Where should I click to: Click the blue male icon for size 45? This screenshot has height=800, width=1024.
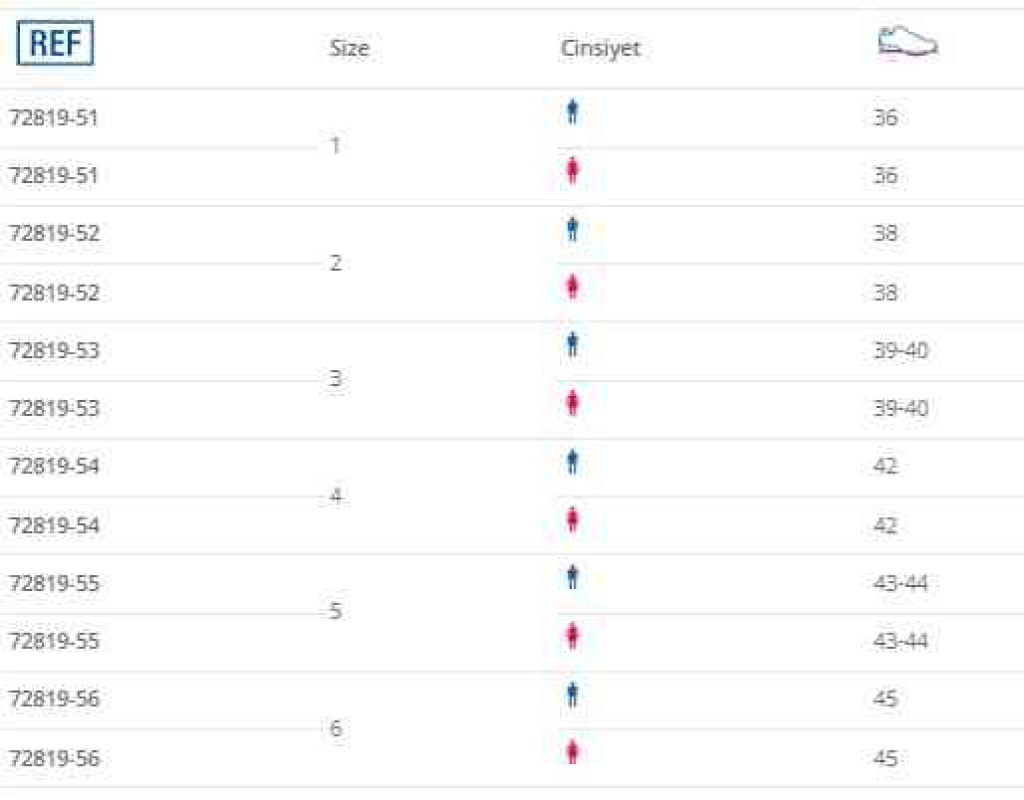click(573, 694)
